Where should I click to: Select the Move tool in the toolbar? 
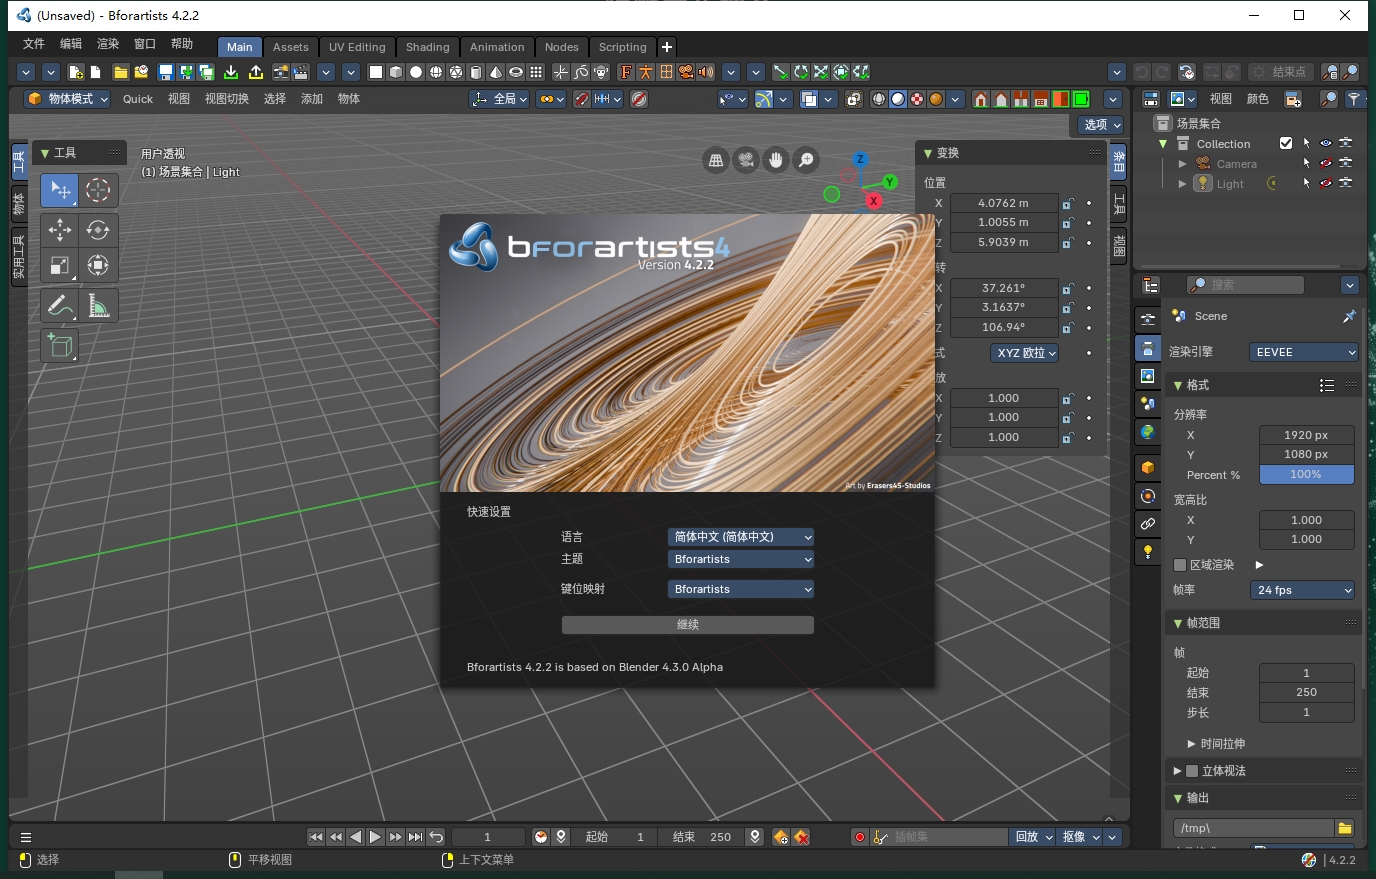59,229
